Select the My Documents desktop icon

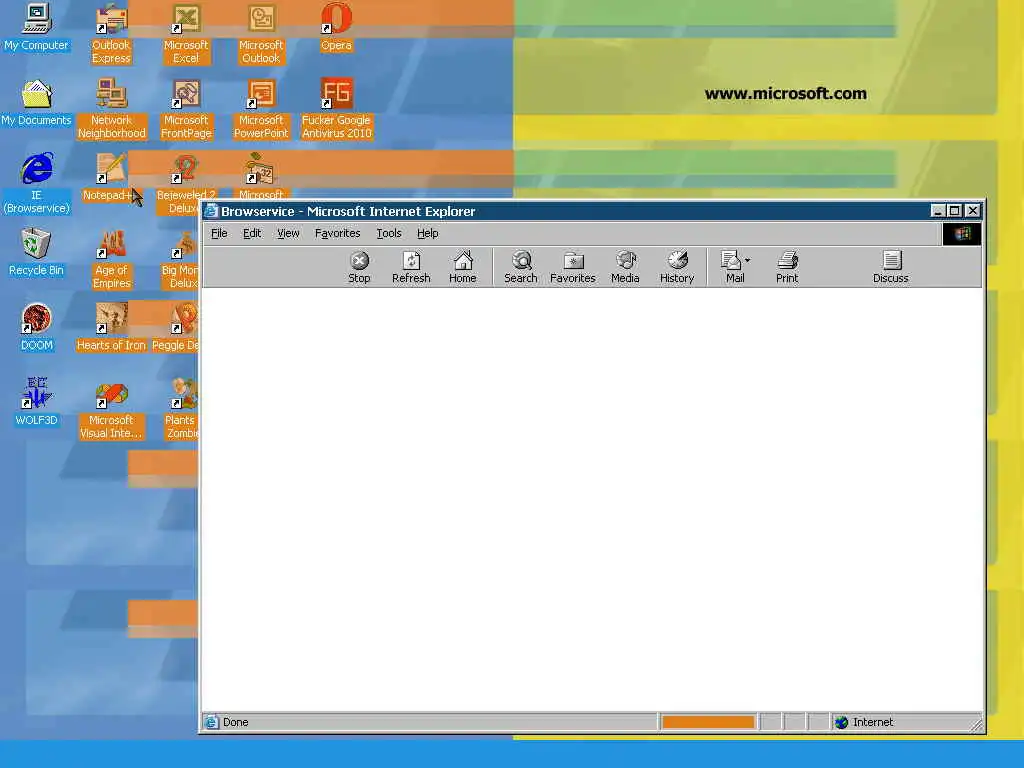click(37, 103)
